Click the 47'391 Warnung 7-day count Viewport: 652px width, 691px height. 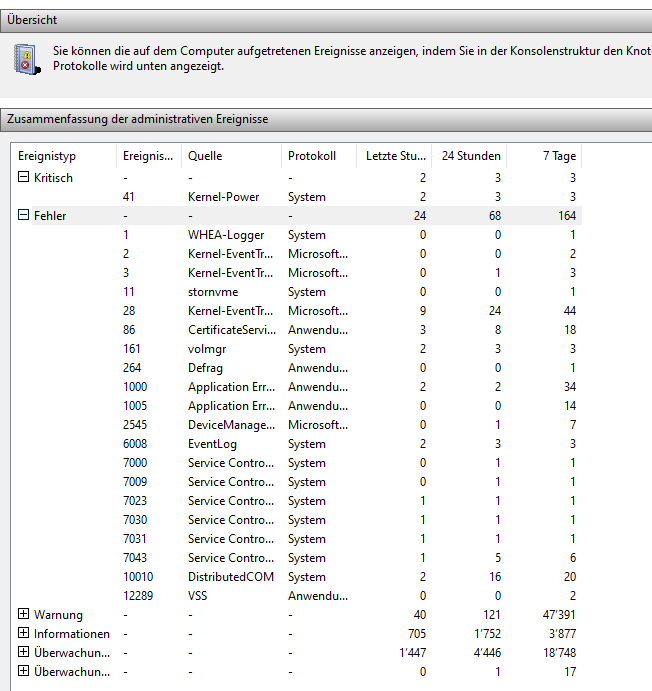[559, 615]
